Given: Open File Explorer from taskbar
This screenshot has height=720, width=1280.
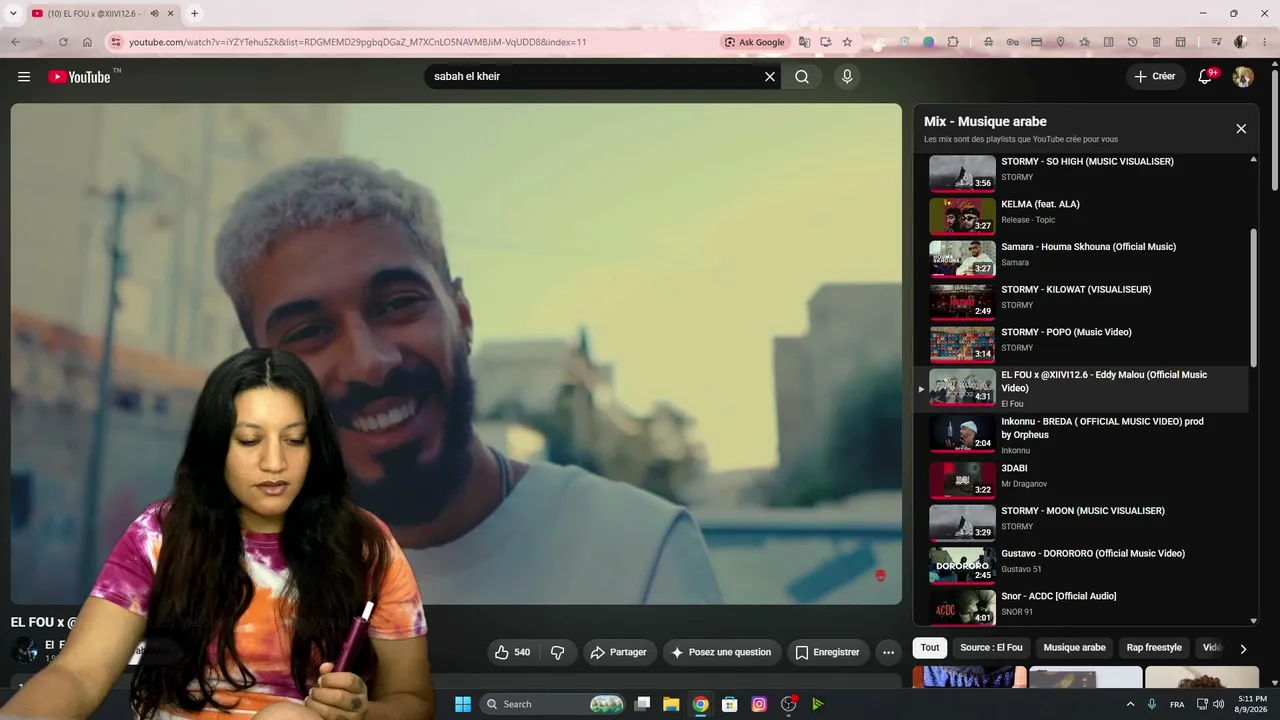Looking at the screenshot, I should [671, 704].
